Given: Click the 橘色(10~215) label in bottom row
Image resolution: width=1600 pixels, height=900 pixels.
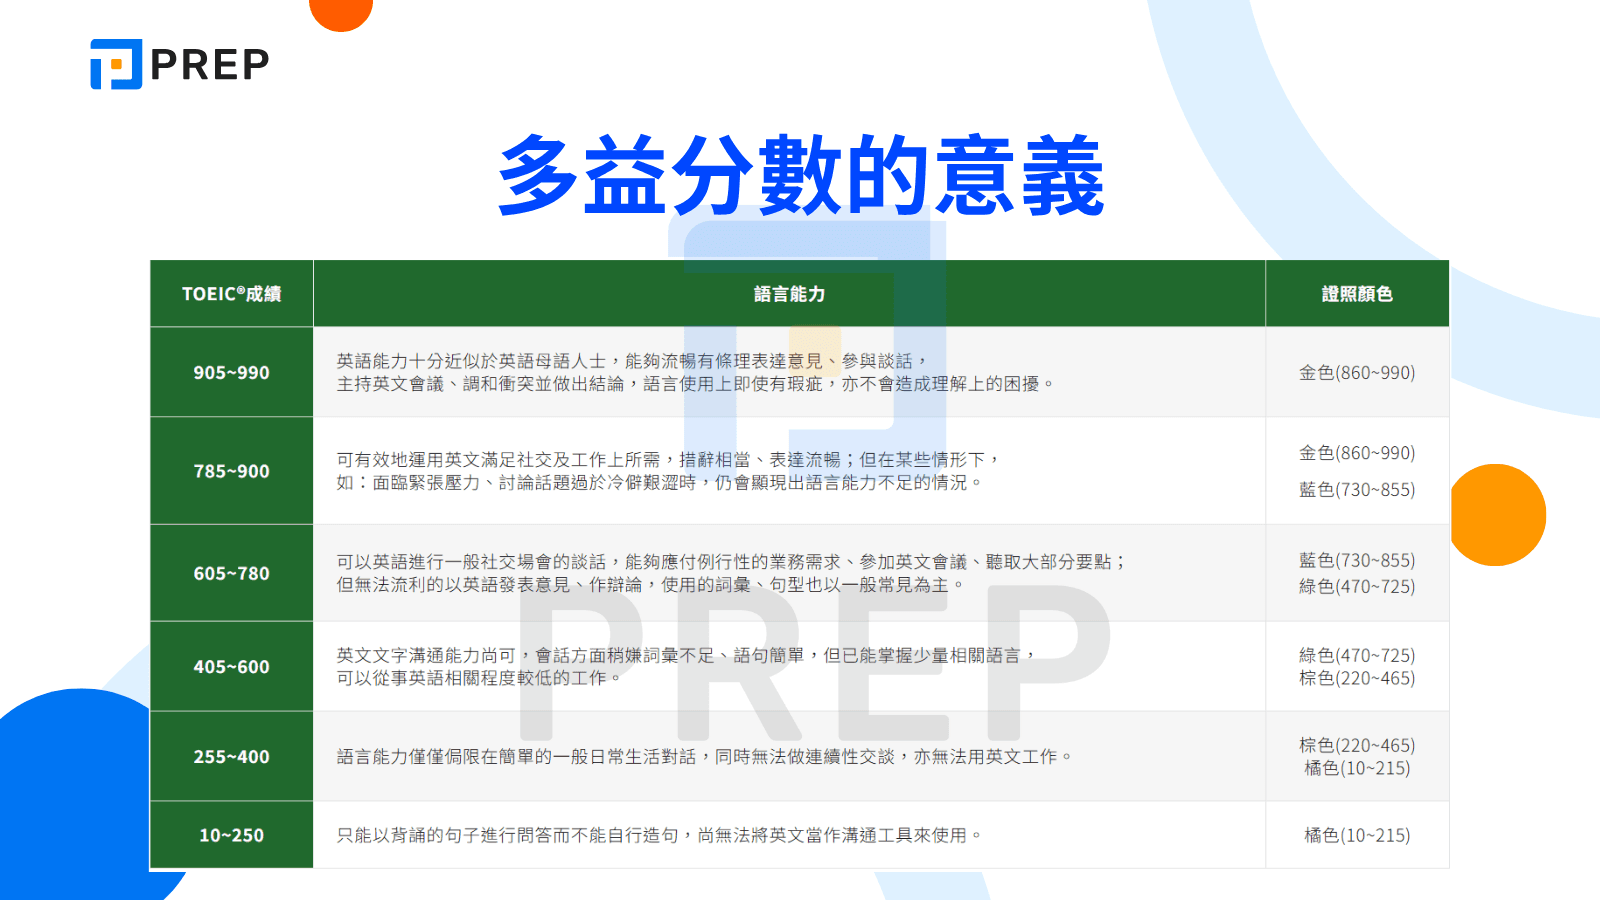Looking at the screenshot, I should tap(1356, 835).
